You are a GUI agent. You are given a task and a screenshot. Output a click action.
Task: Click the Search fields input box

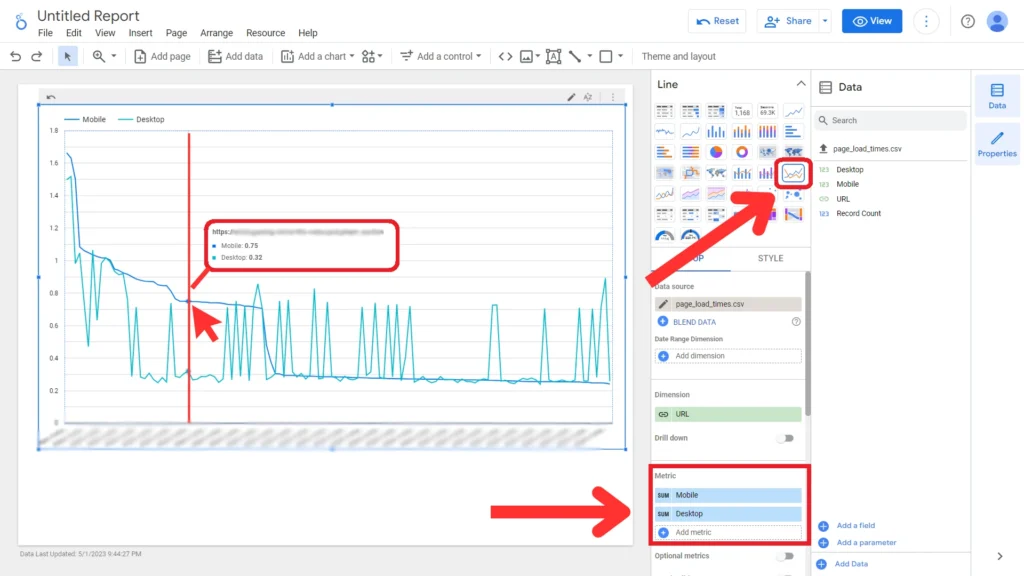[x=890, y=120]
